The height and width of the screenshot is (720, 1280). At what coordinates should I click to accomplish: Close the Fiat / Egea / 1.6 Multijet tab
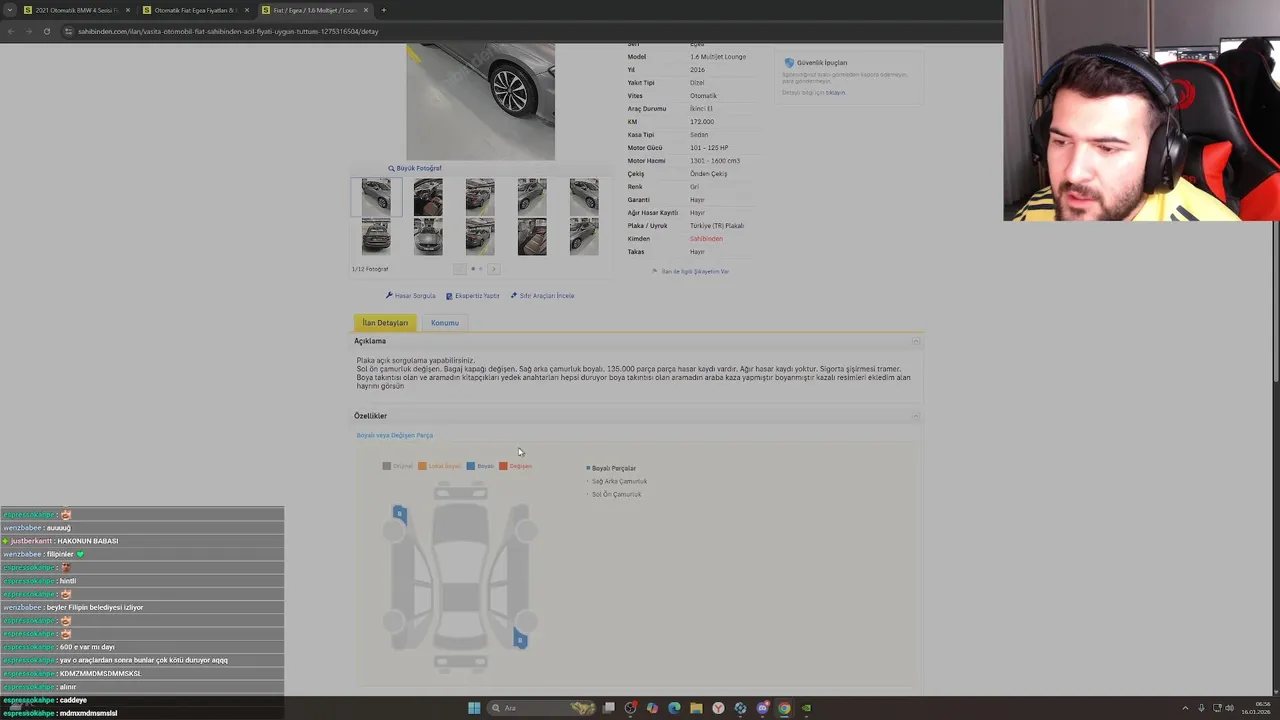pos(366,10)
